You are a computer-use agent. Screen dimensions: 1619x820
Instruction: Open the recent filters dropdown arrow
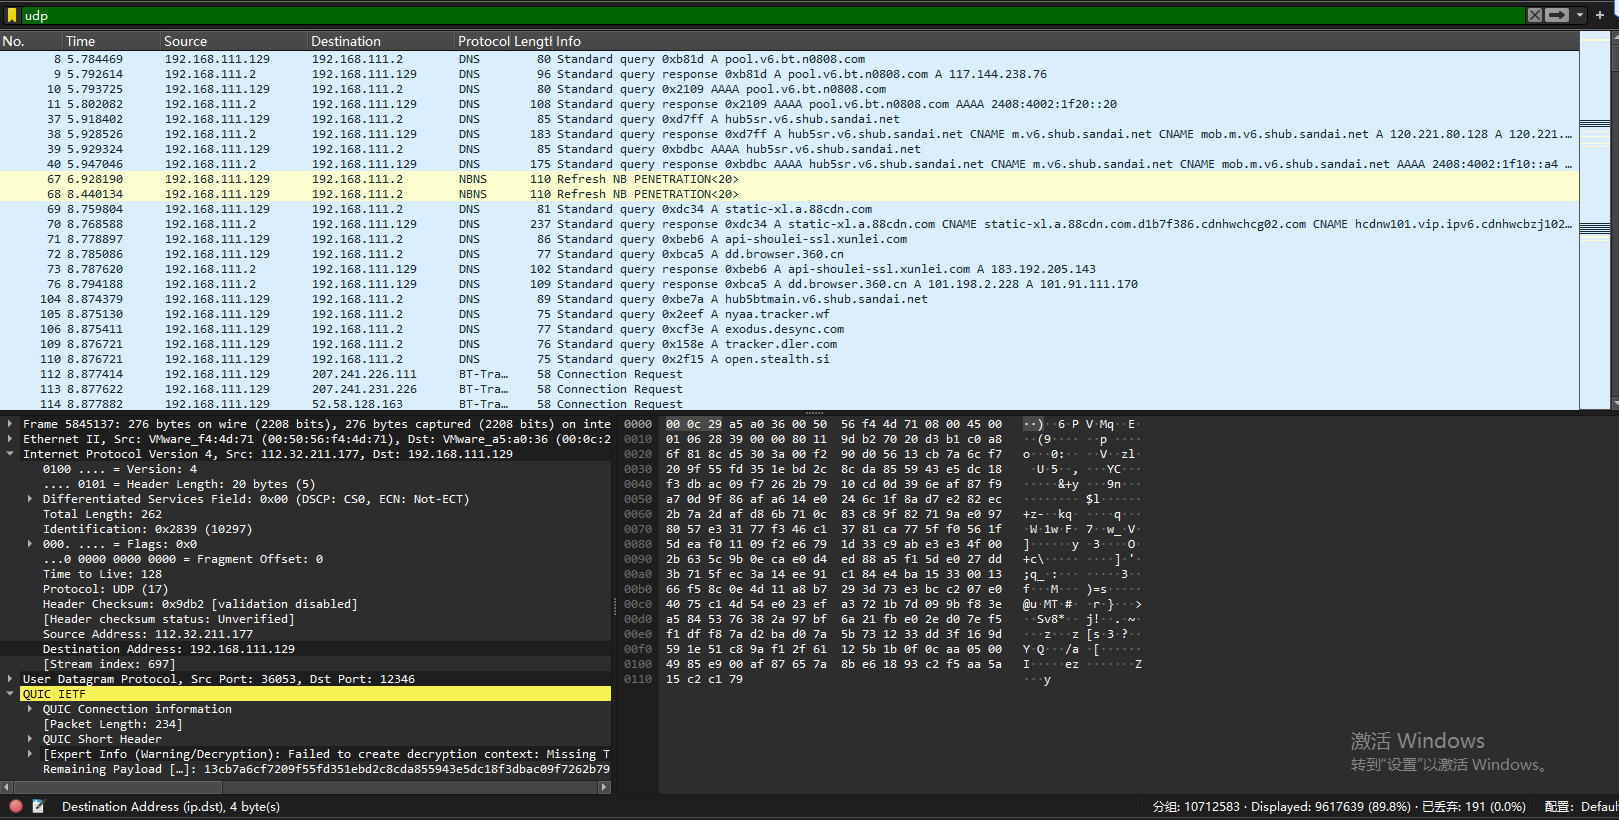coord(1580,15)
